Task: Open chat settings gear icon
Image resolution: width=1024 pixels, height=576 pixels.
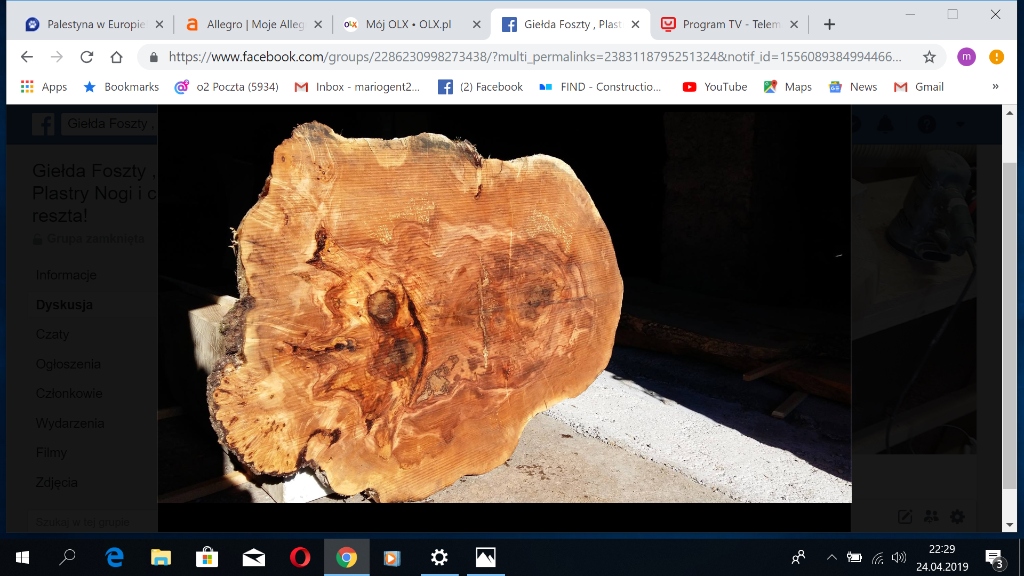Action: coord(957,517)
